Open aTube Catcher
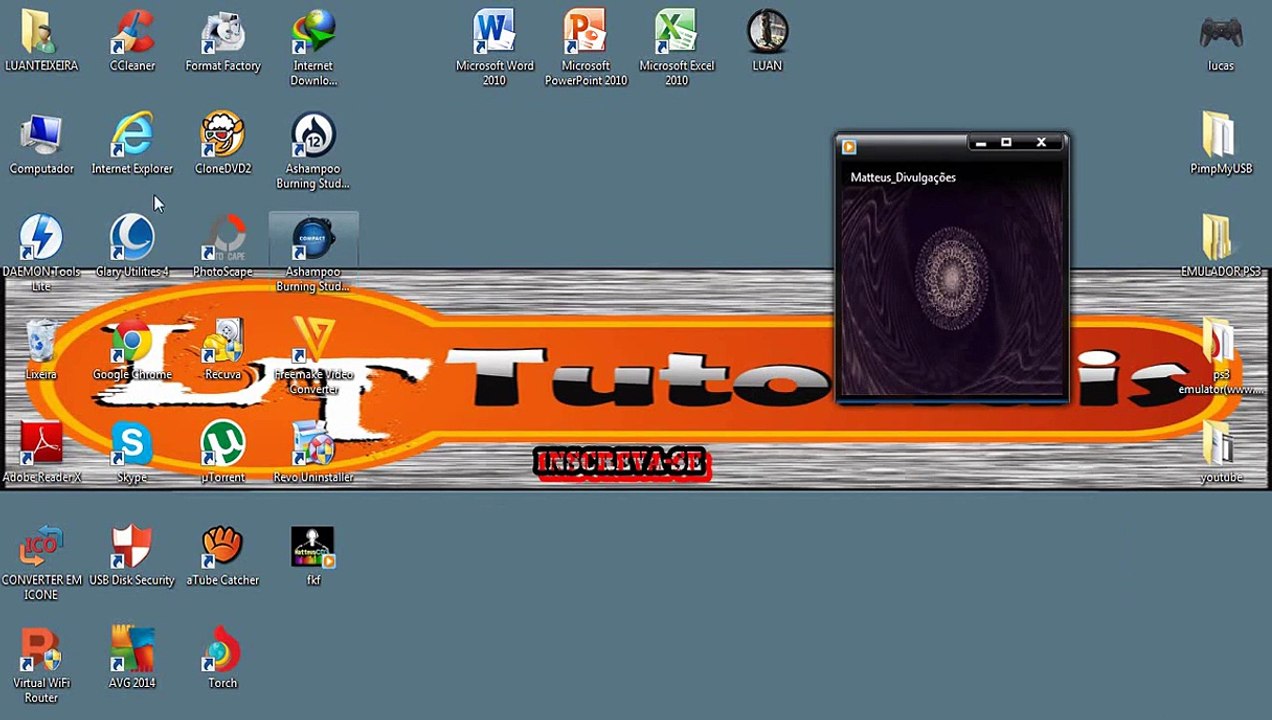This screenshot has width=1272, height=720. coord(223,555)
